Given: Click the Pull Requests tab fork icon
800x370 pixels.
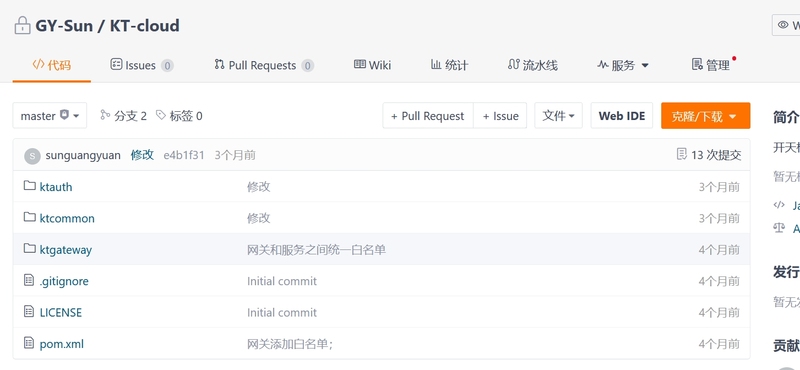Looking at the screenshot, I should 219,64.
